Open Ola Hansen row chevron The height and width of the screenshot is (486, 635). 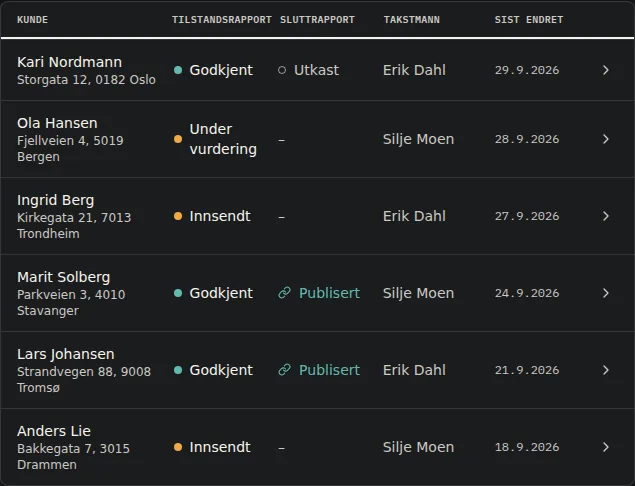[605, 139]
